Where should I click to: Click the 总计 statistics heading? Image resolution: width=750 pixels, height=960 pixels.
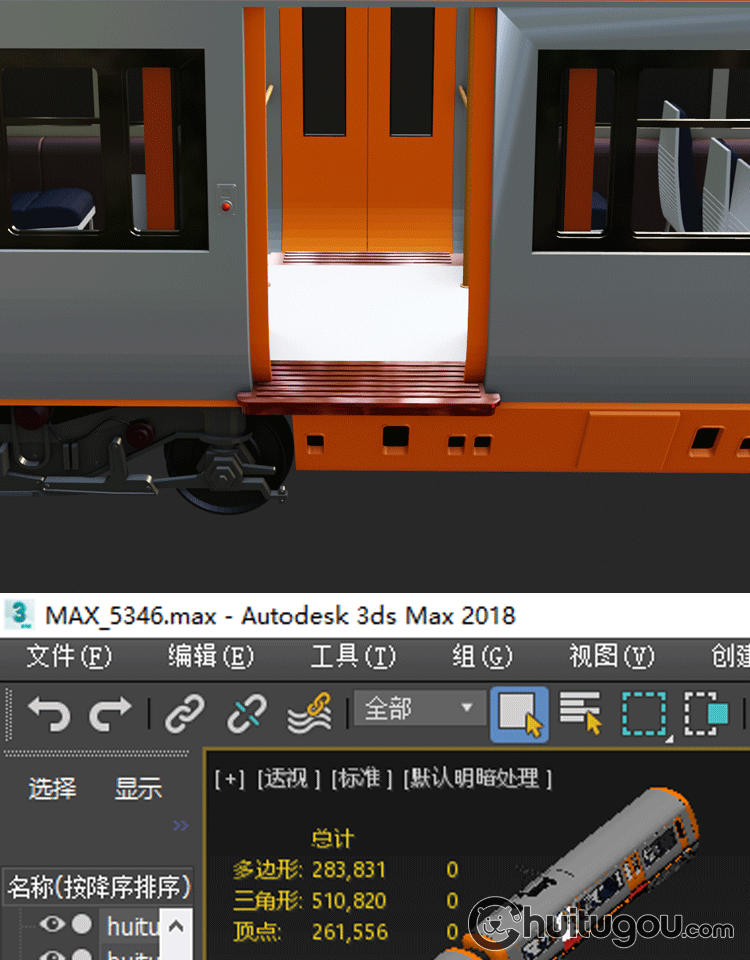[332, 839]
